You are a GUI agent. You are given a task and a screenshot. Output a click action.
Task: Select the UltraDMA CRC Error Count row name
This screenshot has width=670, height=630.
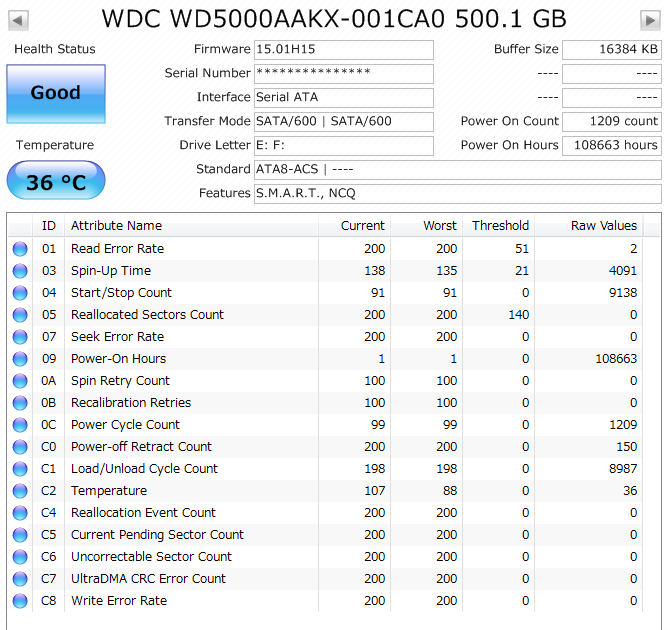[x=148, y=579]
